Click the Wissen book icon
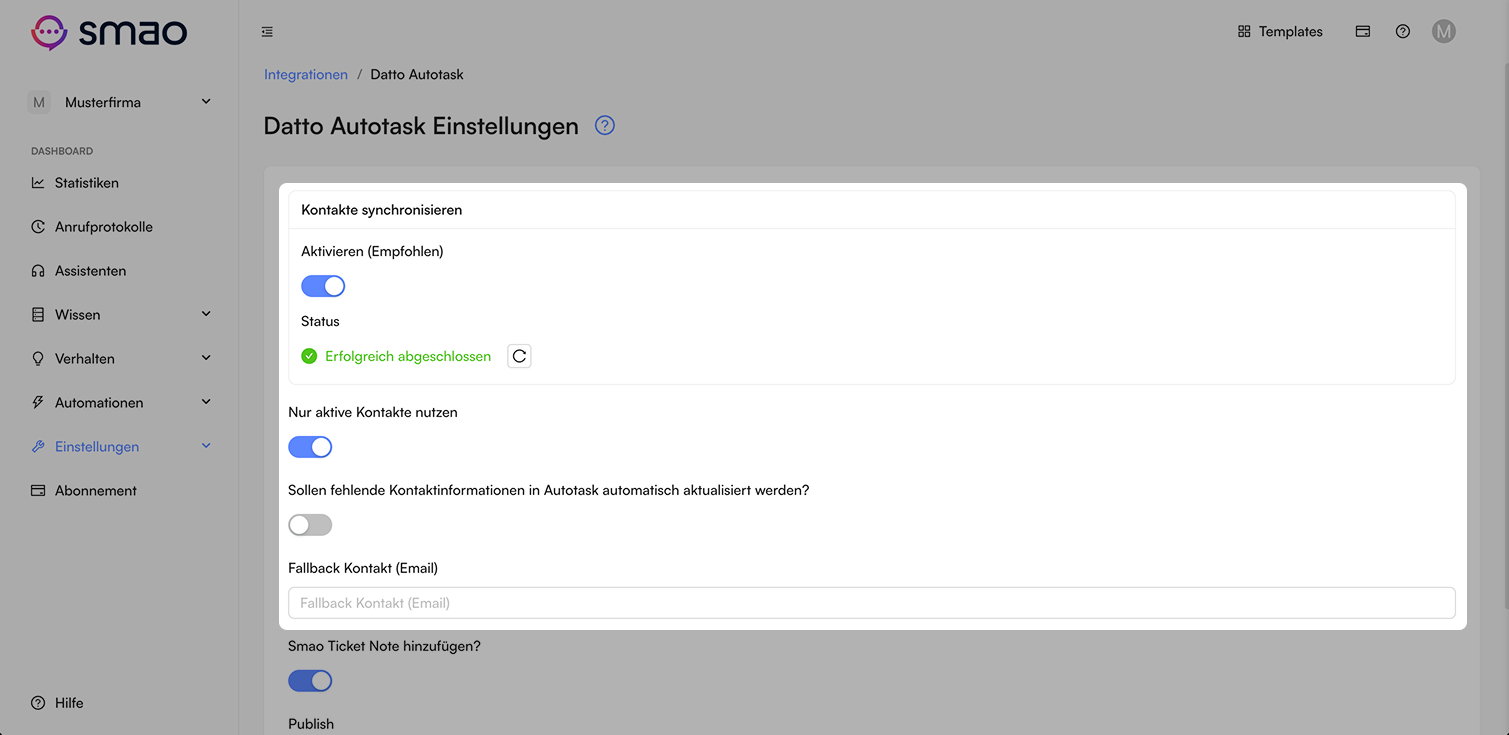 click(38, 315)
